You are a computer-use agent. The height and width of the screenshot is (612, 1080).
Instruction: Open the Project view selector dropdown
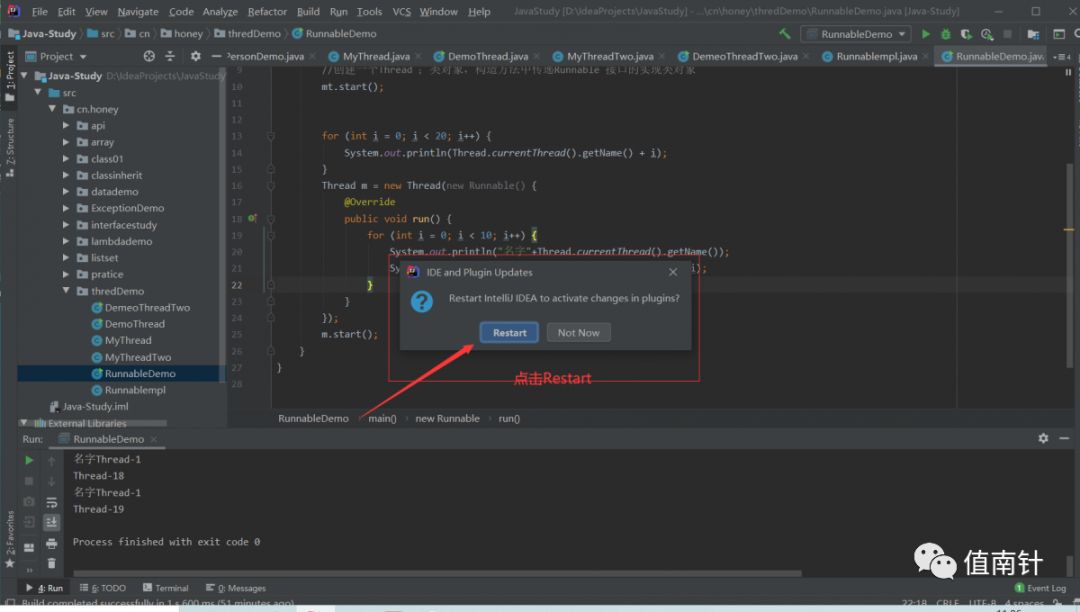pyautogui.click(x=56, y=56)
